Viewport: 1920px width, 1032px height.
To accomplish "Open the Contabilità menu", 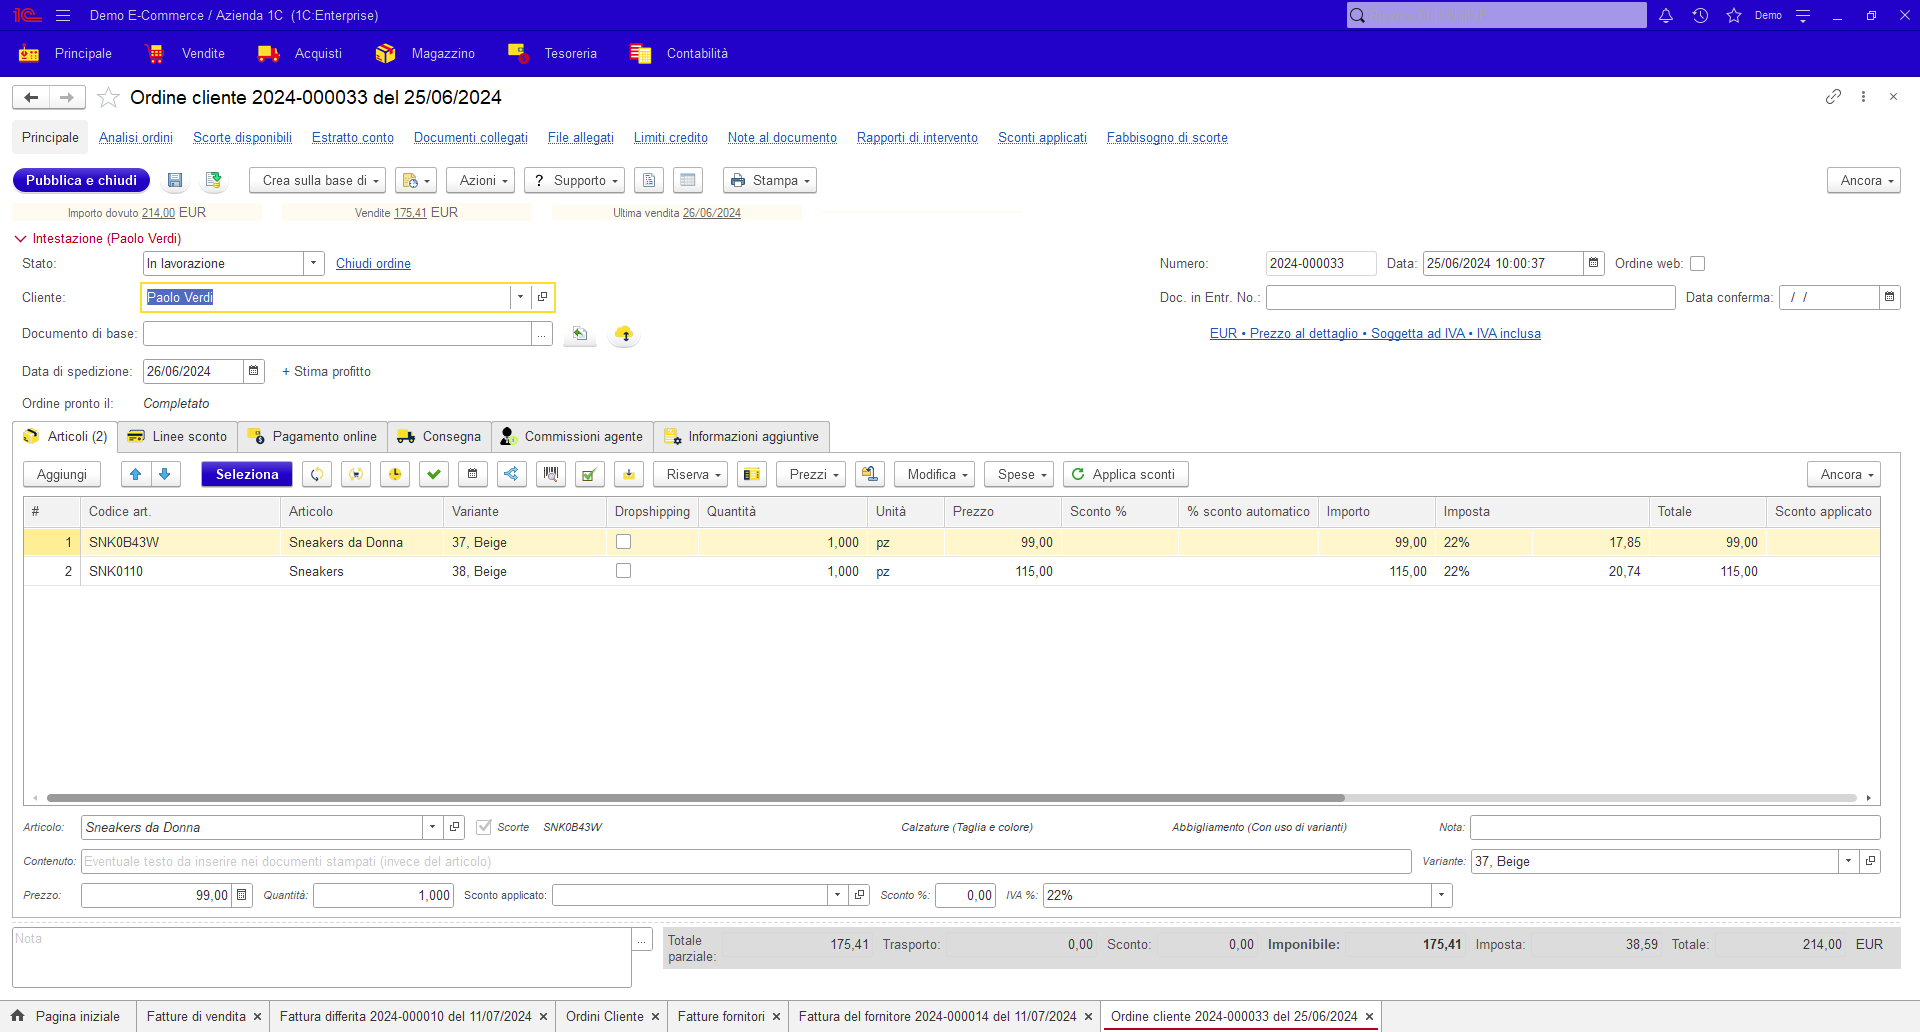I will 679,54.
